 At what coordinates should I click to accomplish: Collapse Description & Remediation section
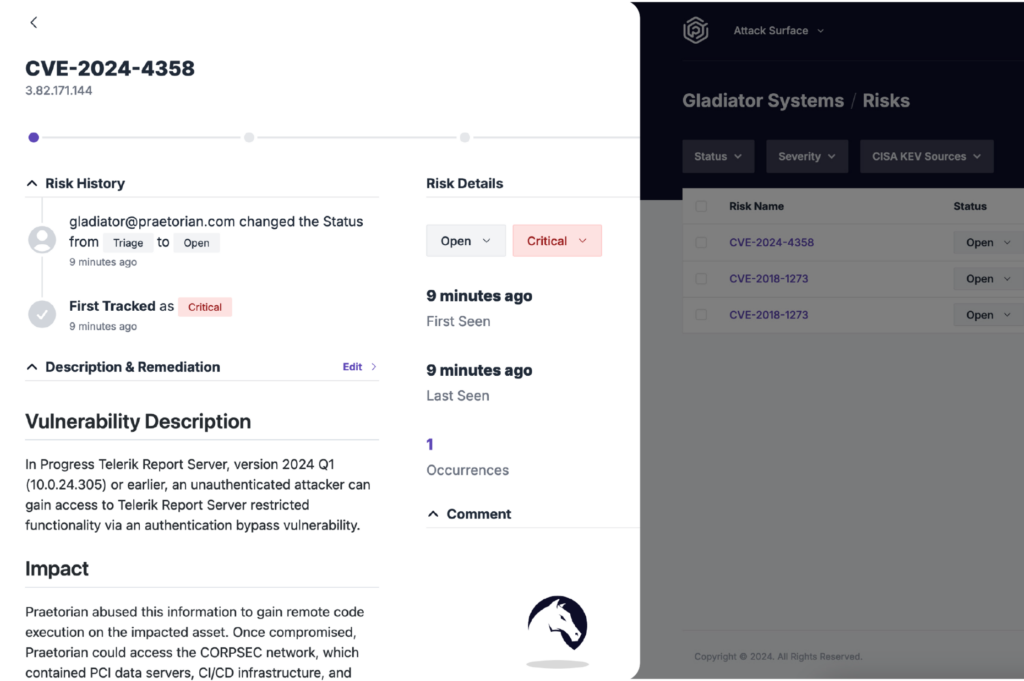(32, 367)
